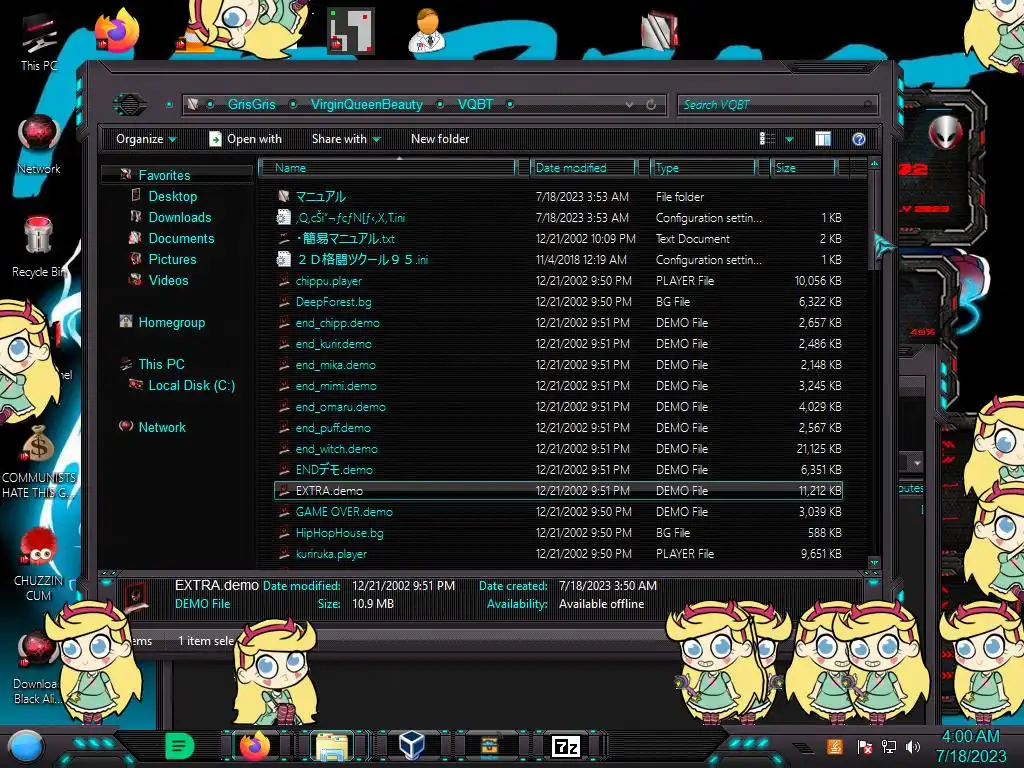Open Explorer help icon
Screen dimensions: 1024x768
[859, 138]
